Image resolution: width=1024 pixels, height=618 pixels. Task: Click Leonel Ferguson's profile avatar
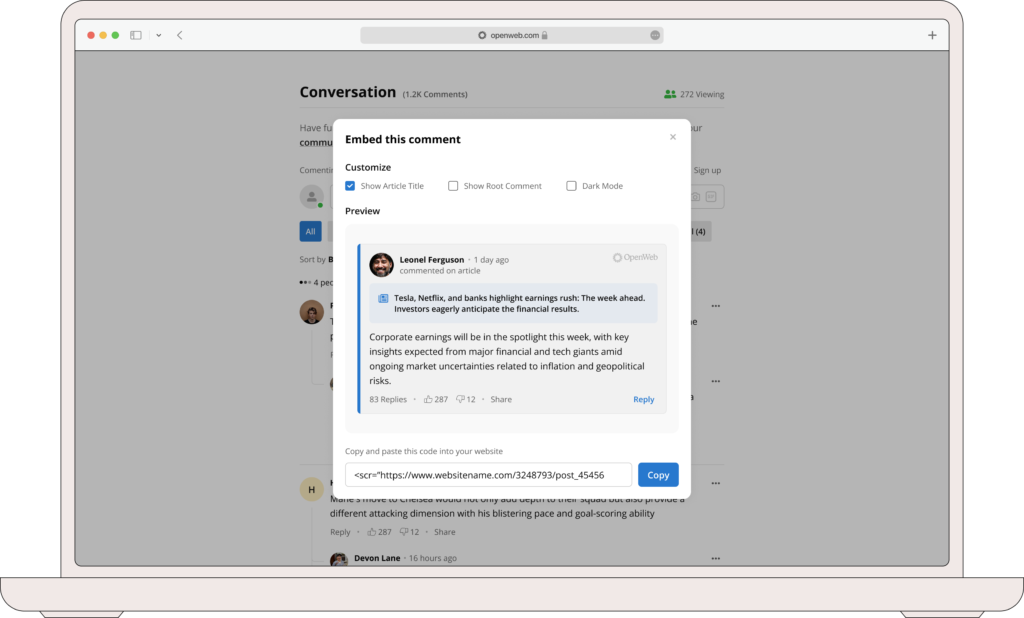(x=381, y=264)
